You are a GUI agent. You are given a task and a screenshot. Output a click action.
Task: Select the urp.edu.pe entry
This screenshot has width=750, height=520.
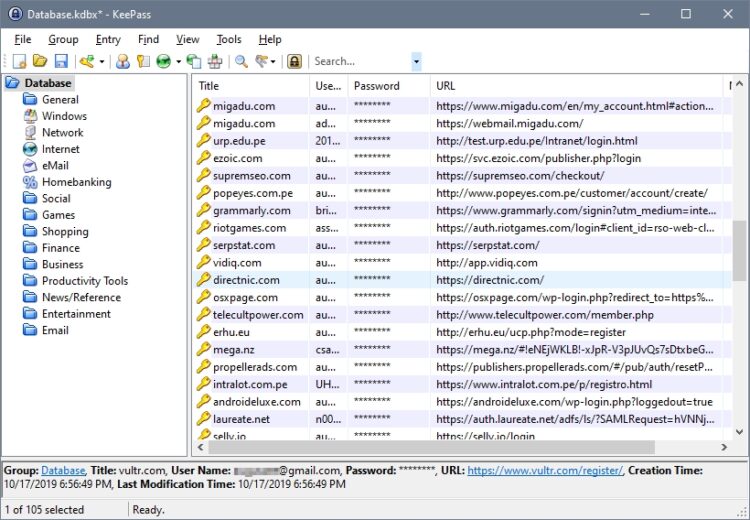coord(463,141)
